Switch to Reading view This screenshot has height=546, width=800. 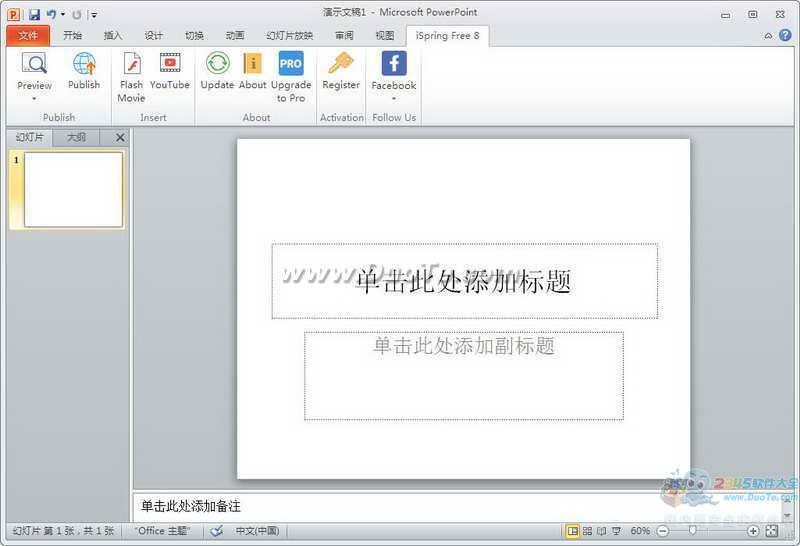click(602, 531)
